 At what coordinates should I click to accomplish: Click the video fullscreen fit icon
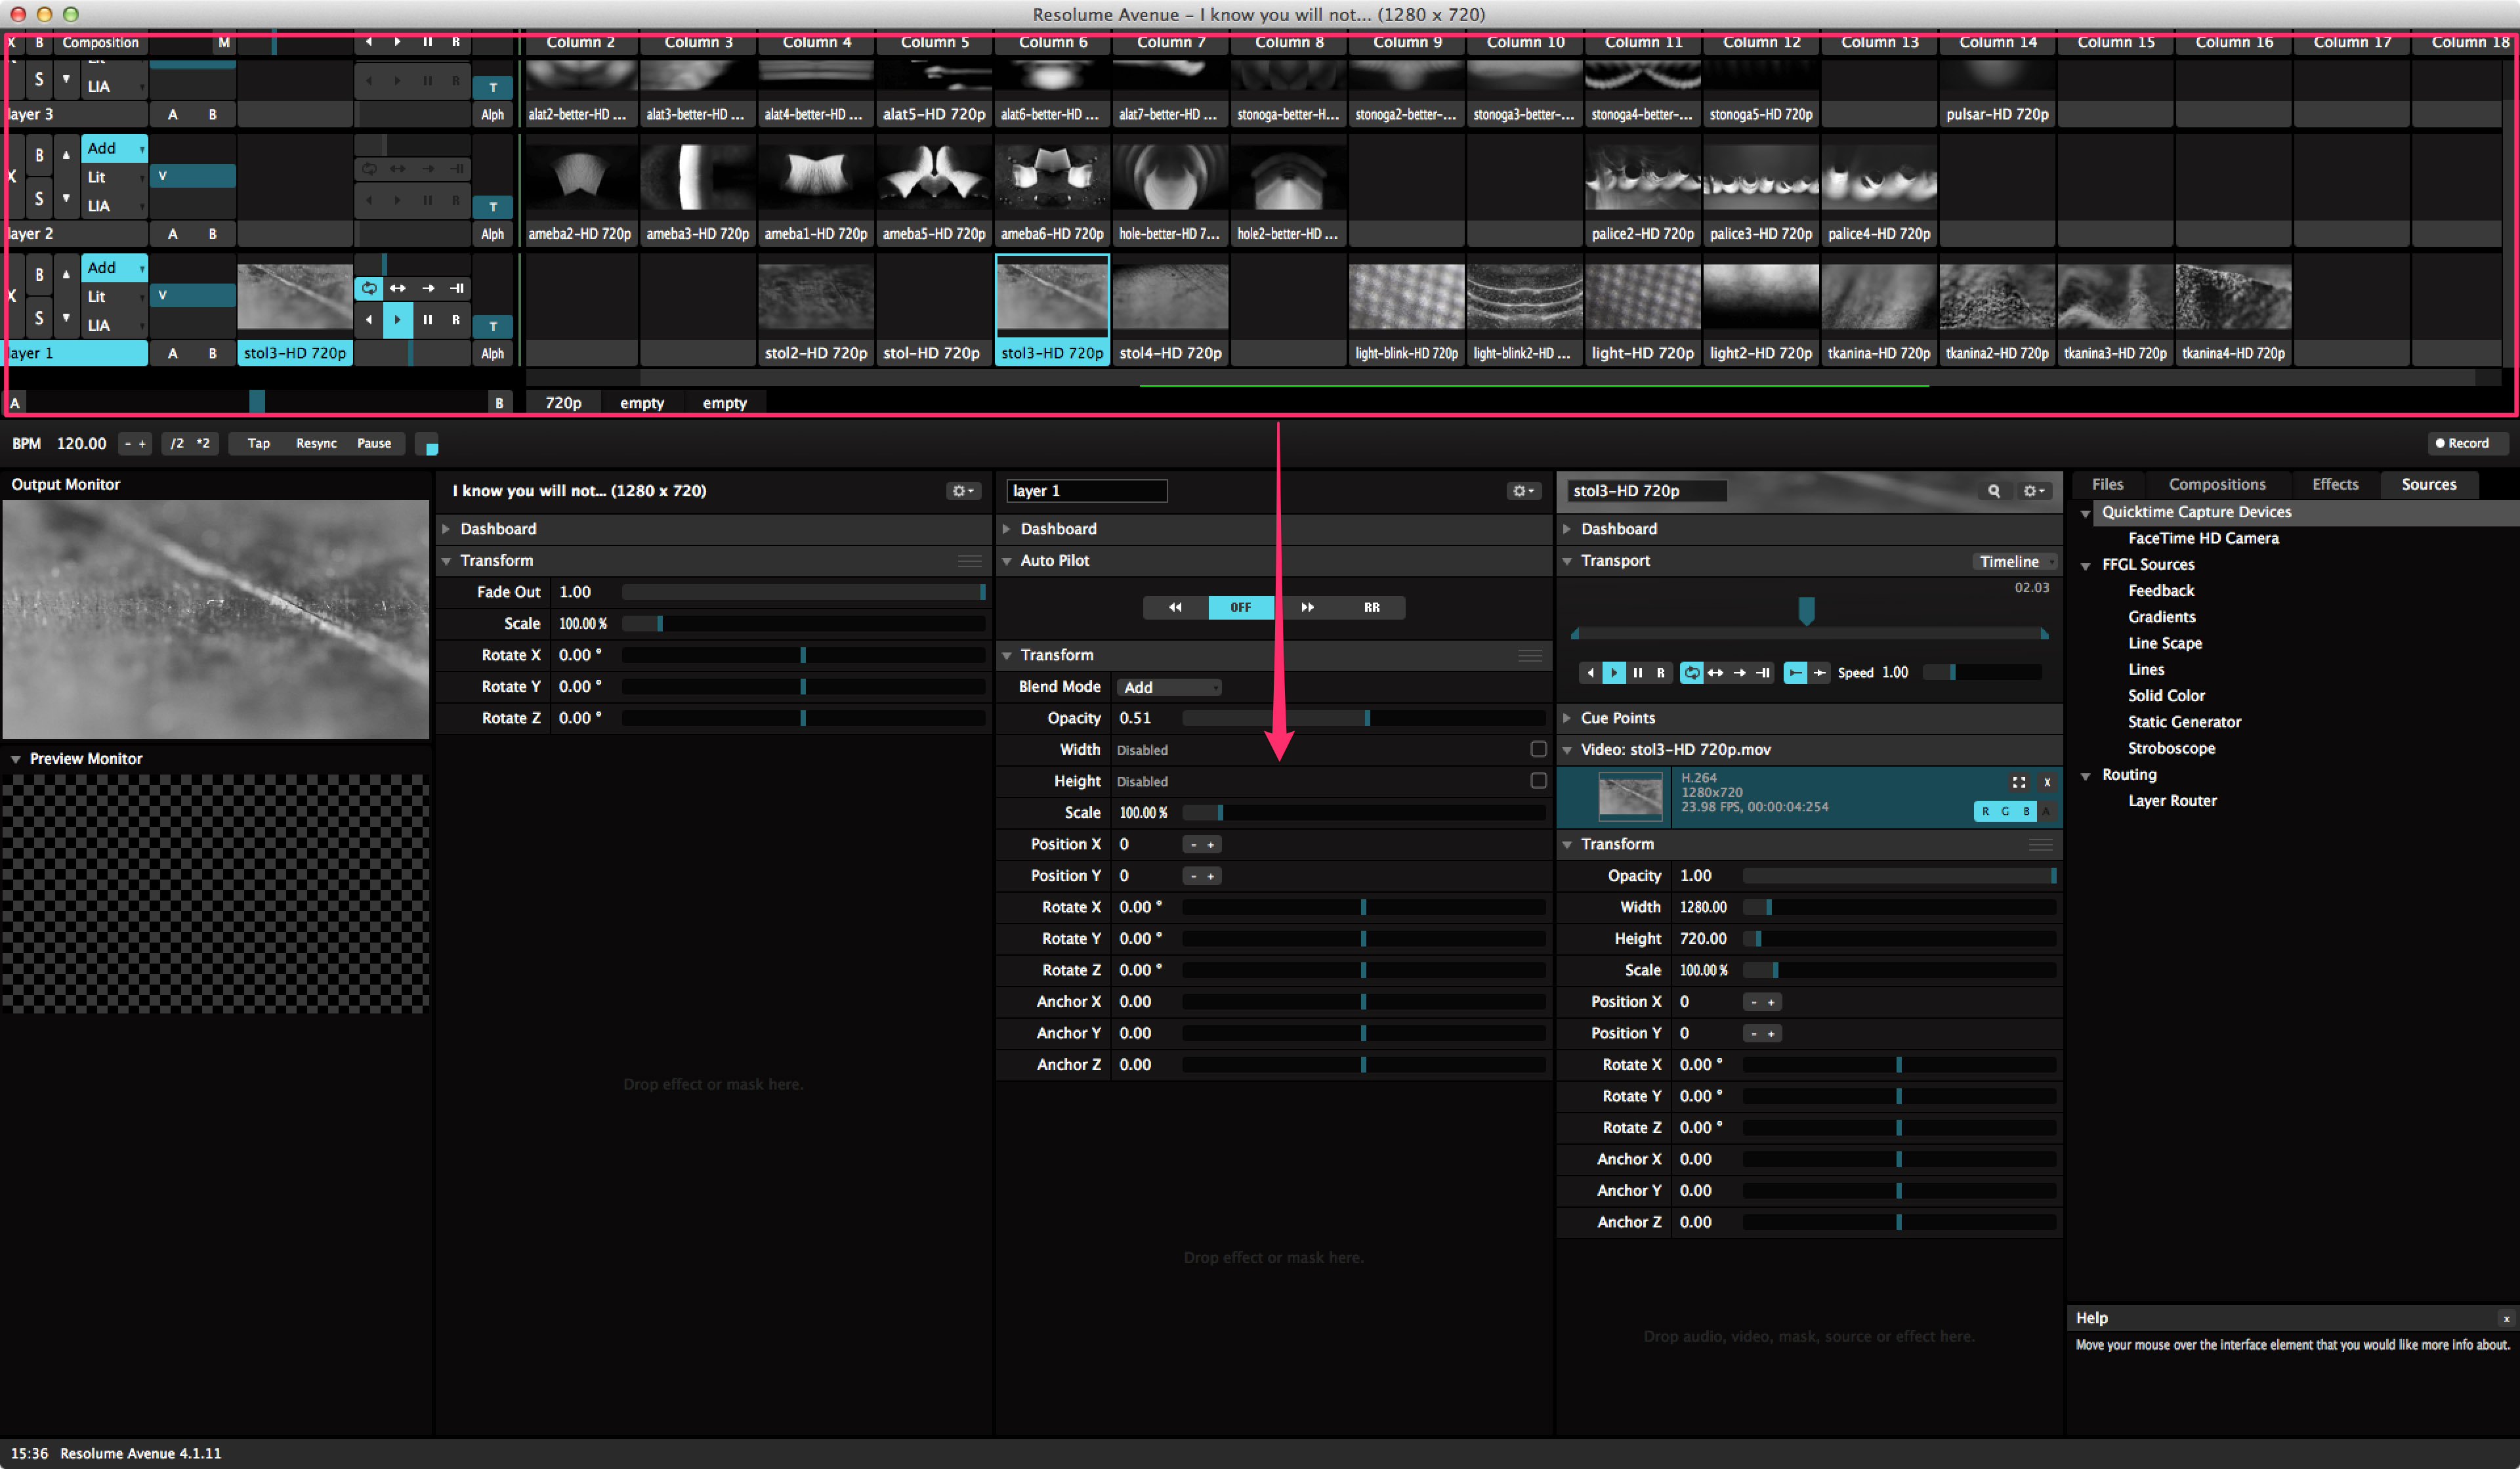2019,782
